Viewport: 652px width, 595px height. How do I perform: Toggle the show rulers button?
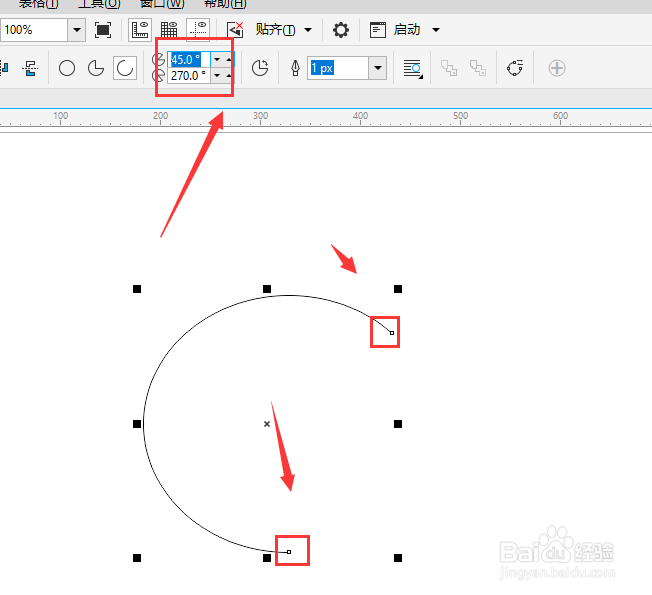[x=140, y=30]
